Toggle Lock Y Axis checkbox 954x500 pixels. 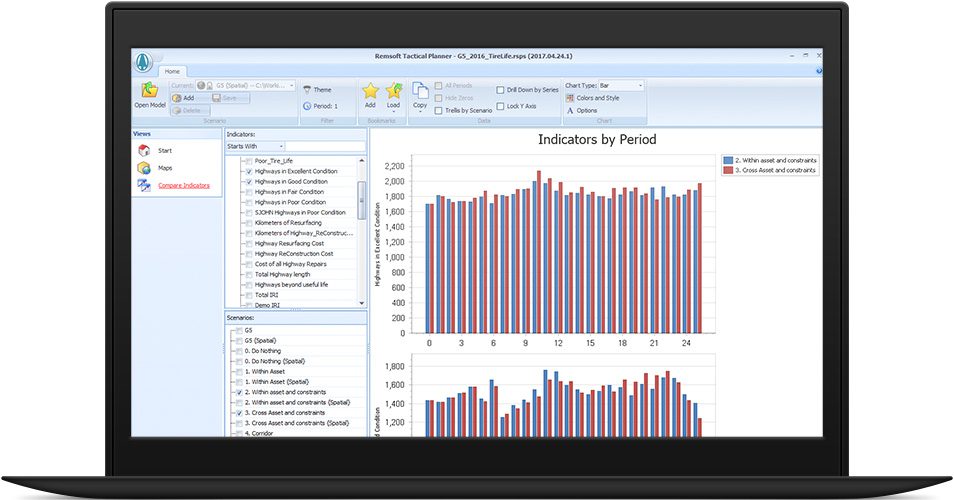500,106
